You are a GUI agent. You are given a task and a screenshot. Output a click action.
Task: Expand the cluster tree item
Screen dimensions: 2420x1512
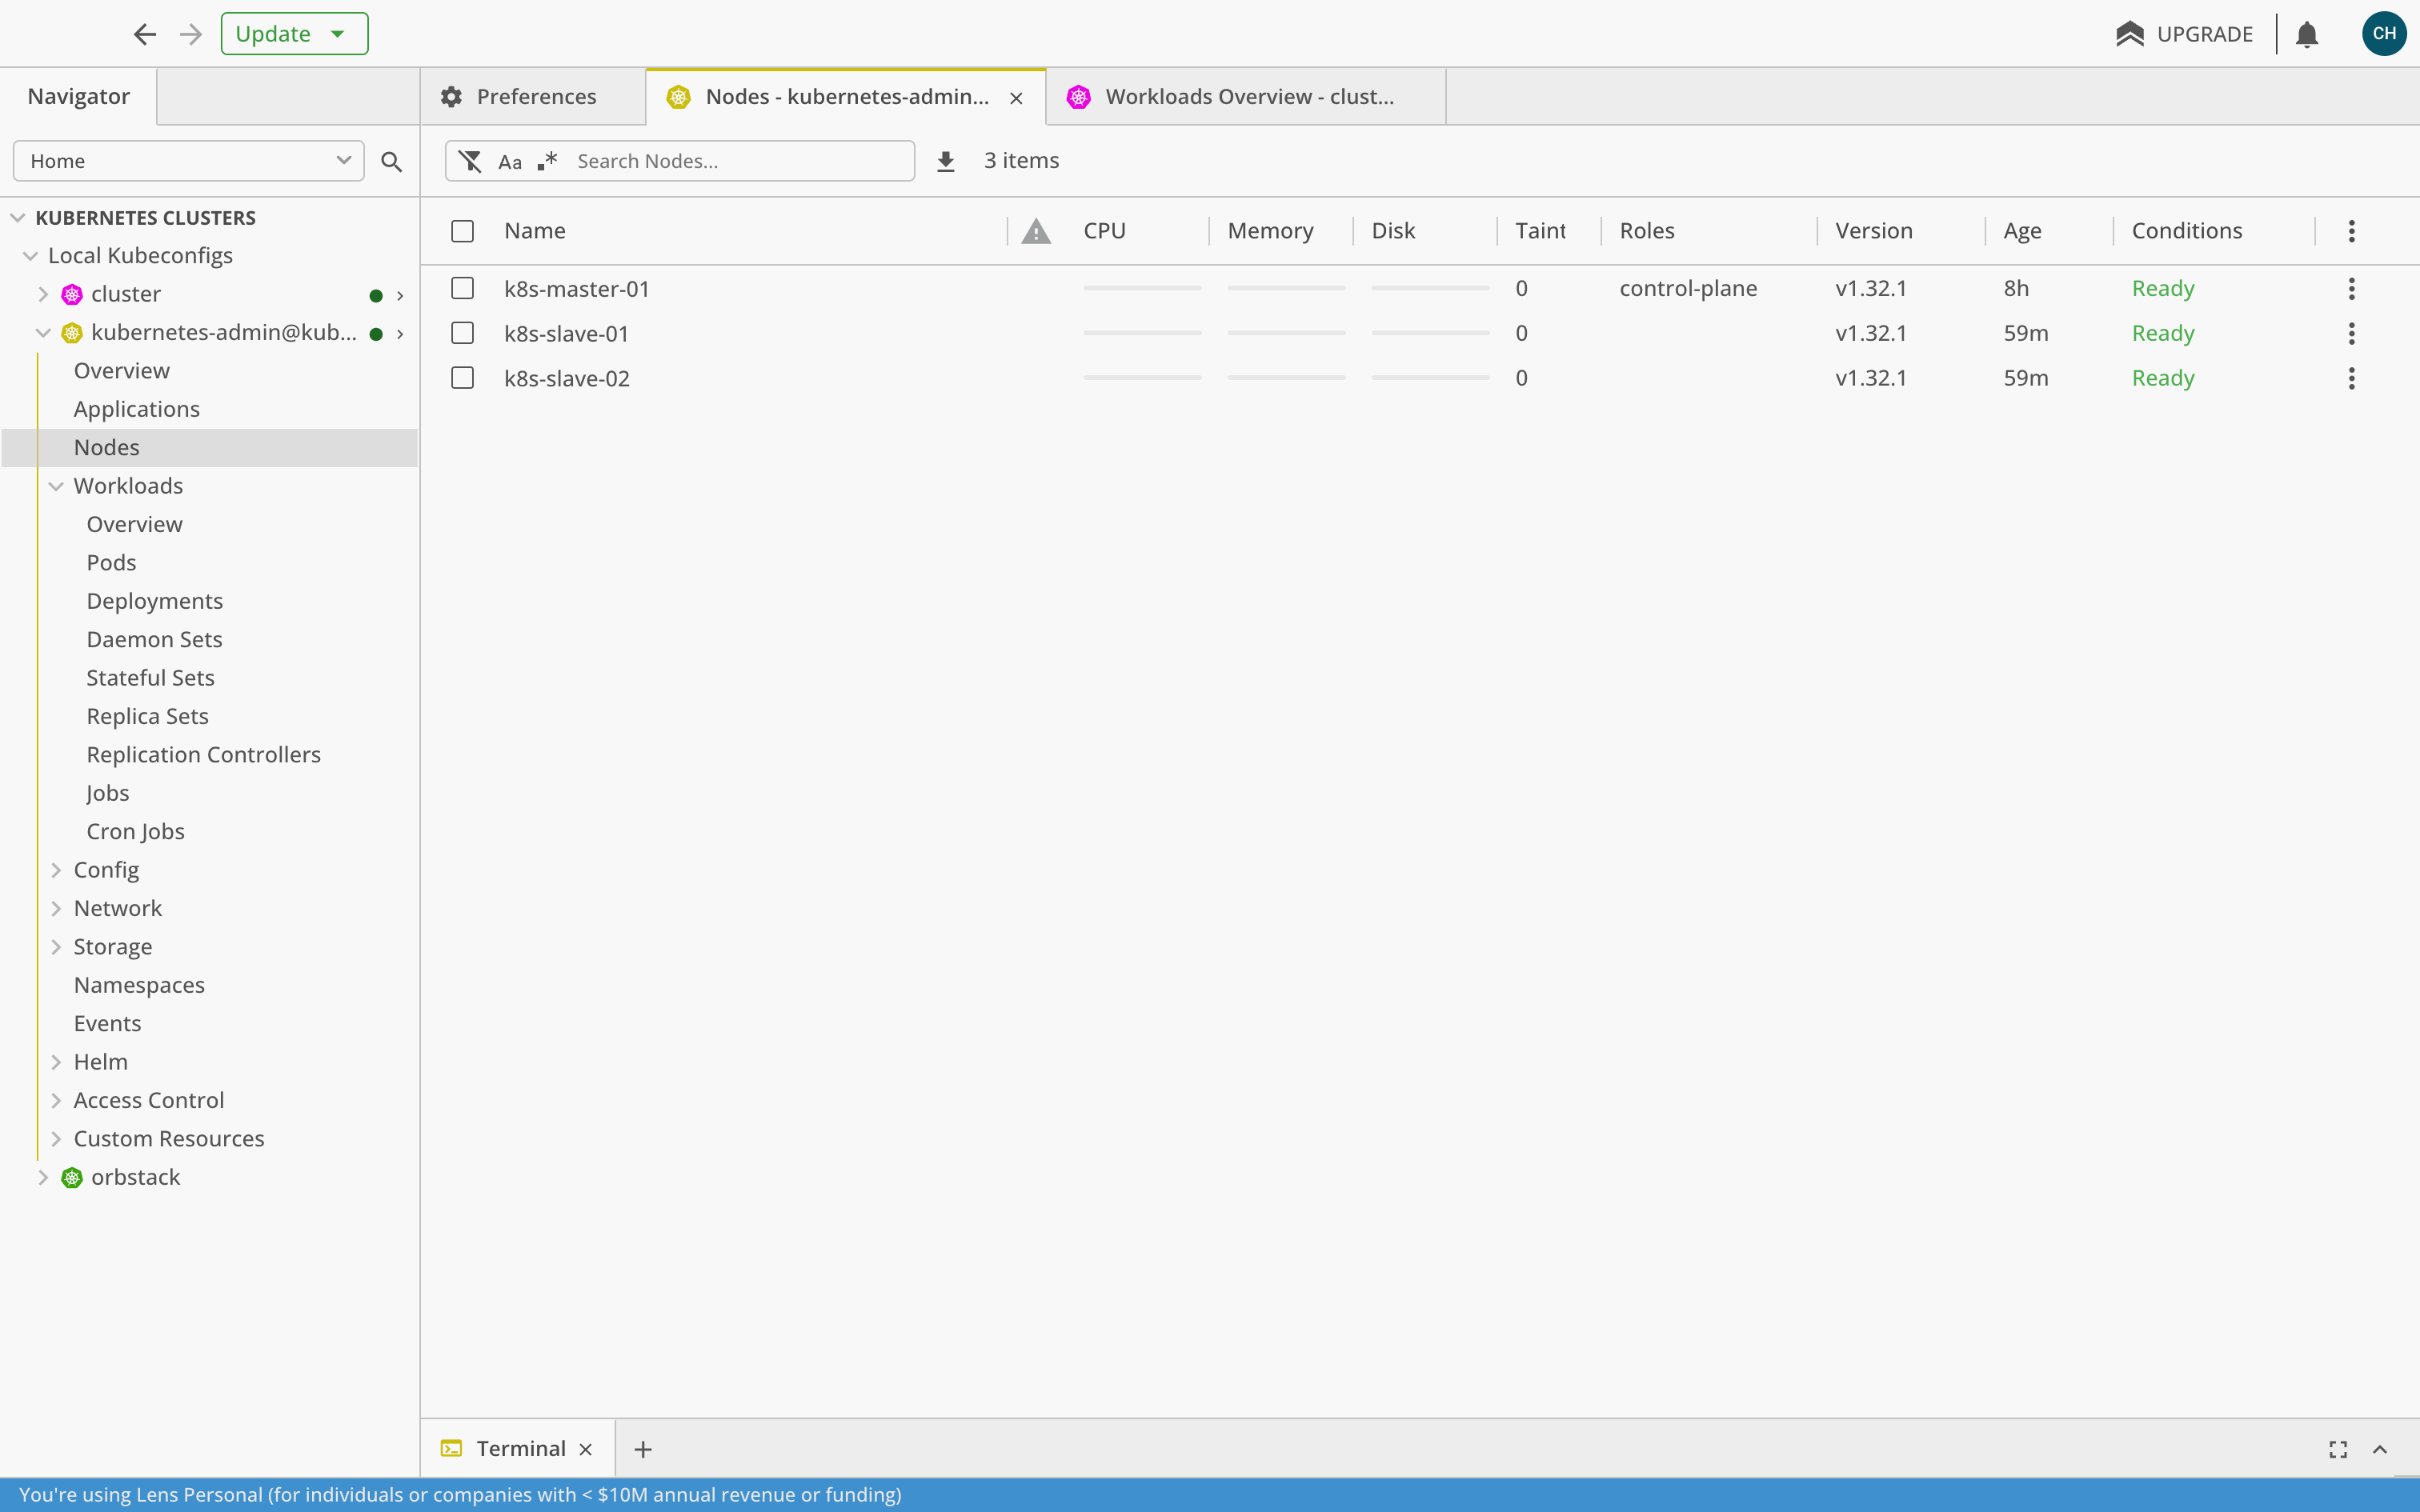click(43, 294)
